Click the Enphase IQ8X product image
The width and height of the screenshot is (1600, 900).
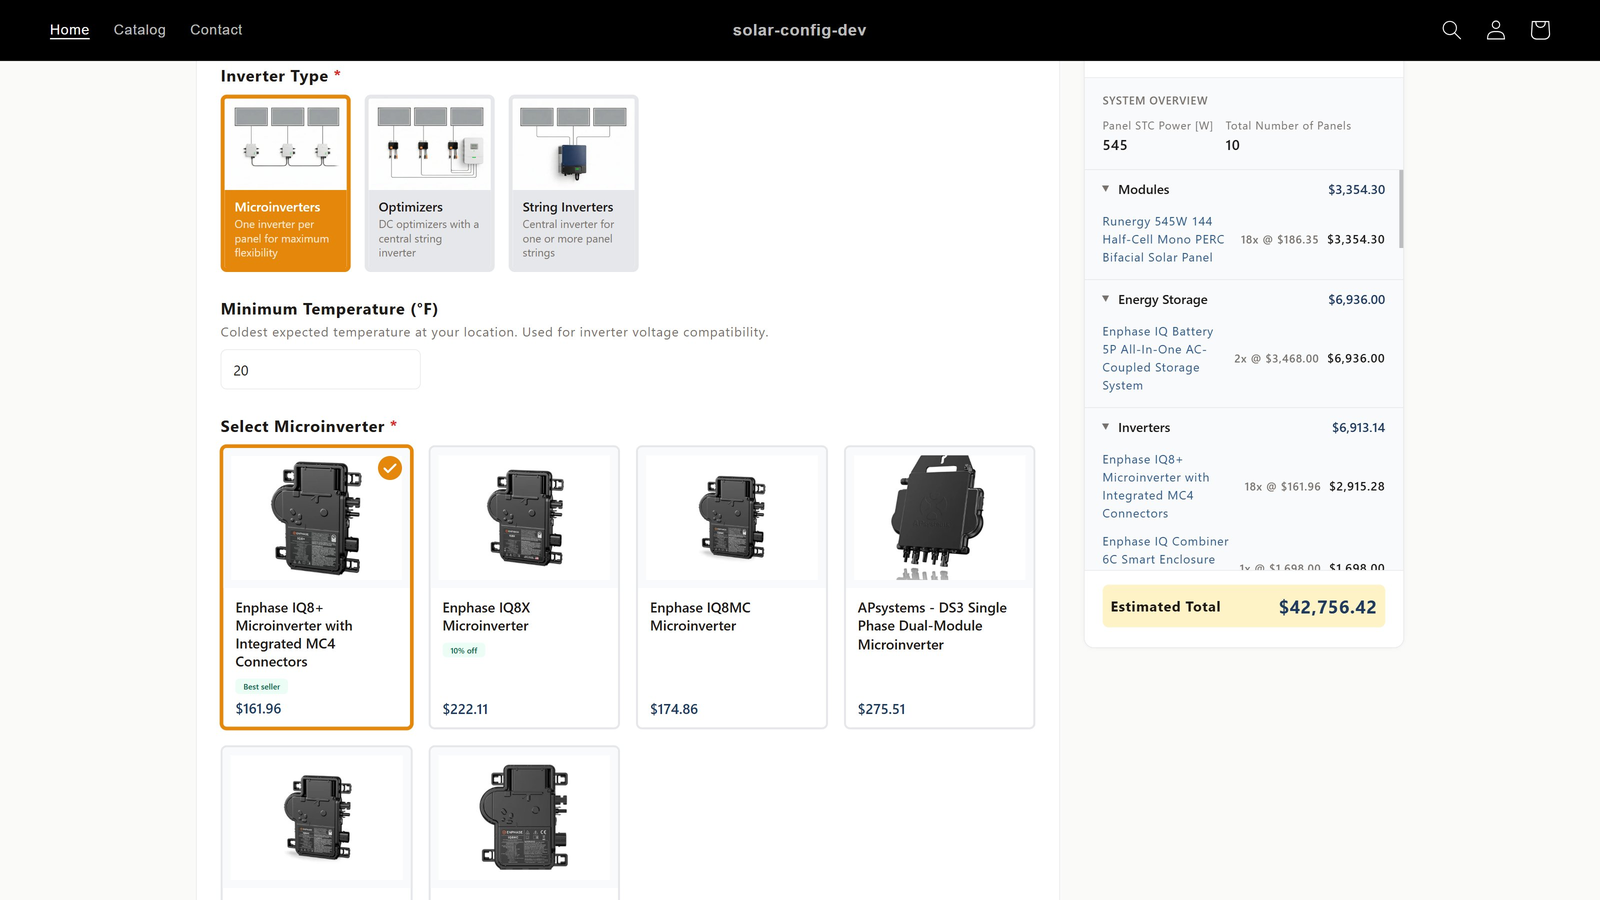524,518
